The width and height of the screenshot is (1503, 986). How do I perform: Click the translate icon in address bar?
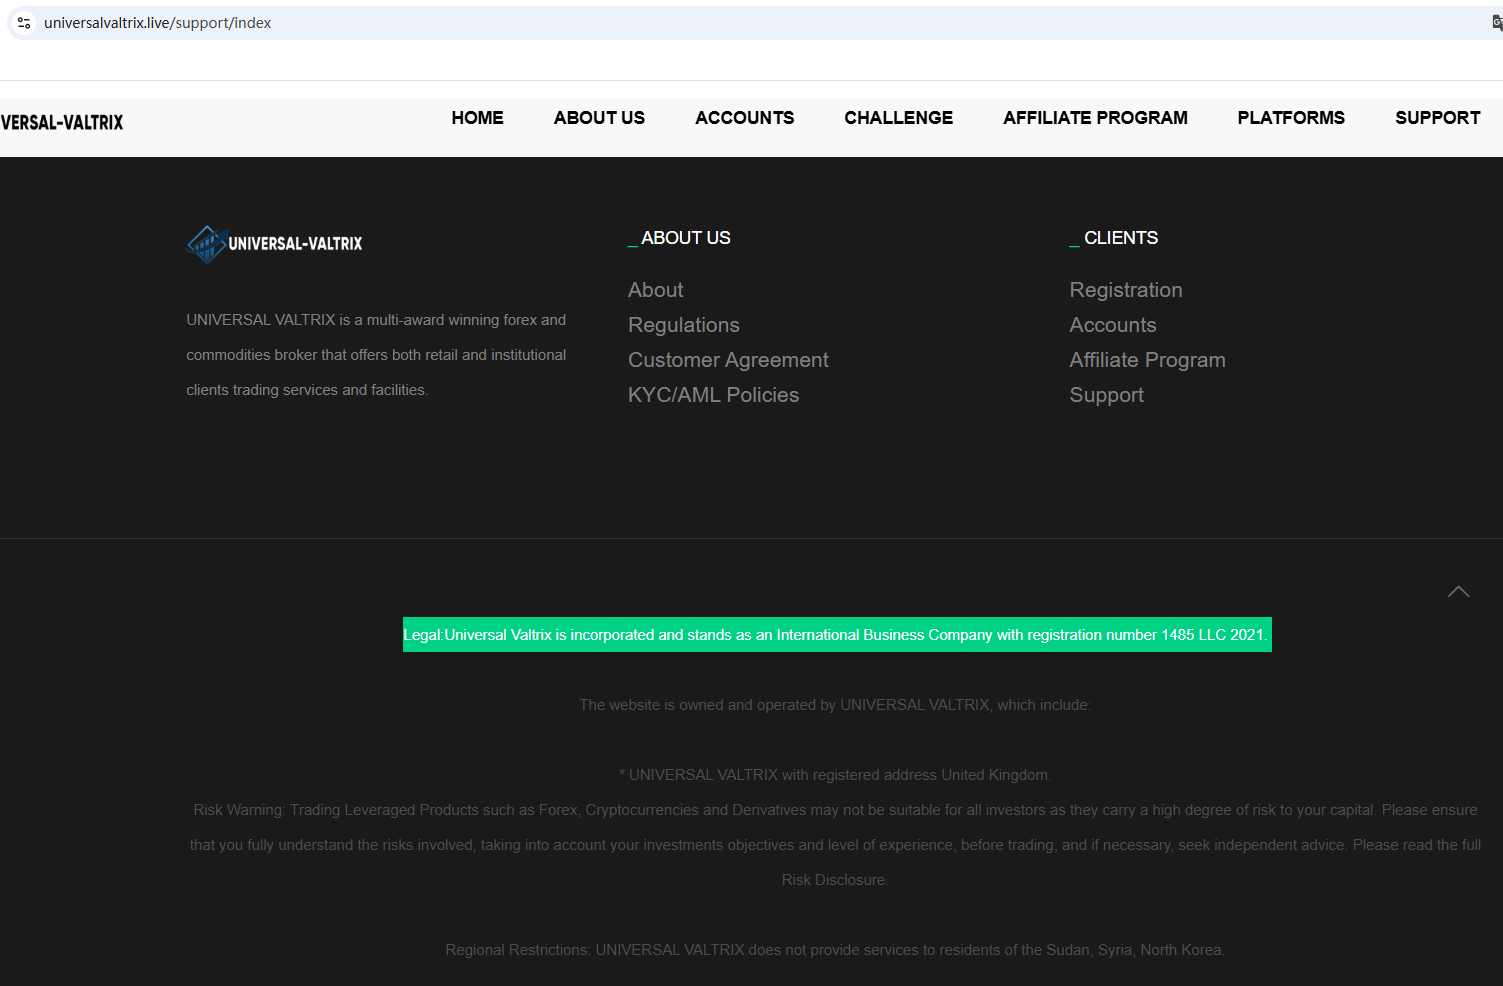(1496, 23)
